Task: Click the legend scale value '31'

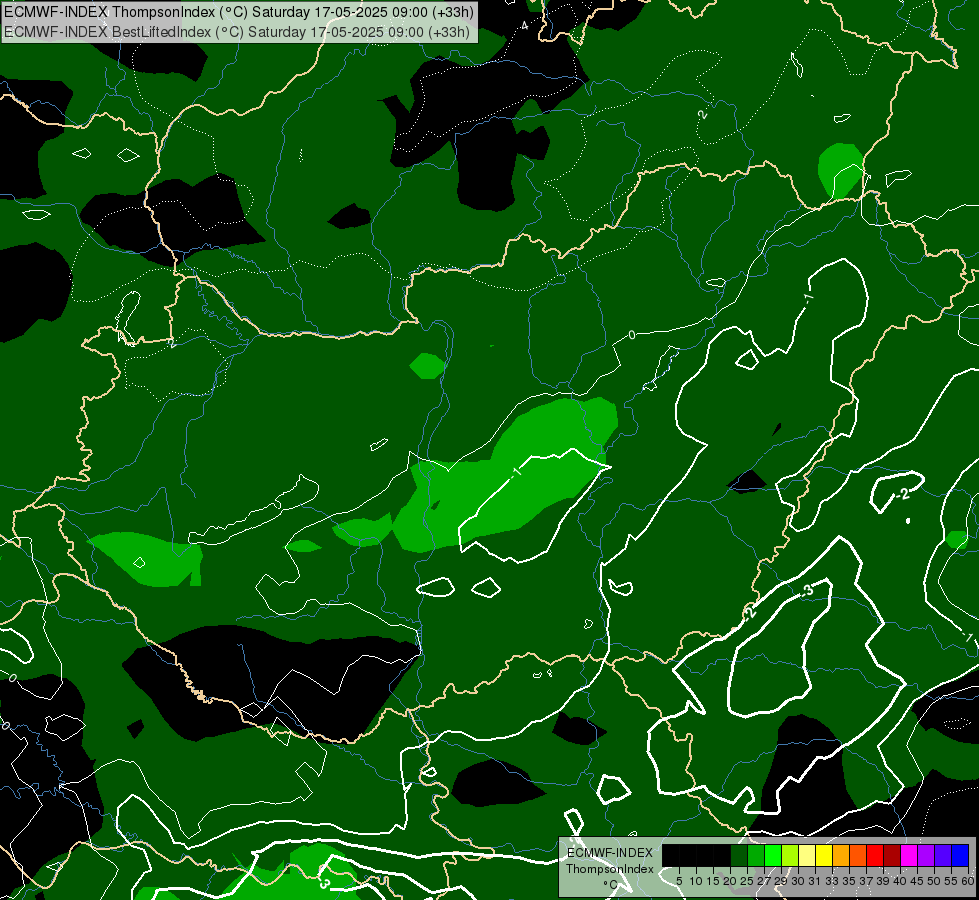Action: tap(815, 881)
